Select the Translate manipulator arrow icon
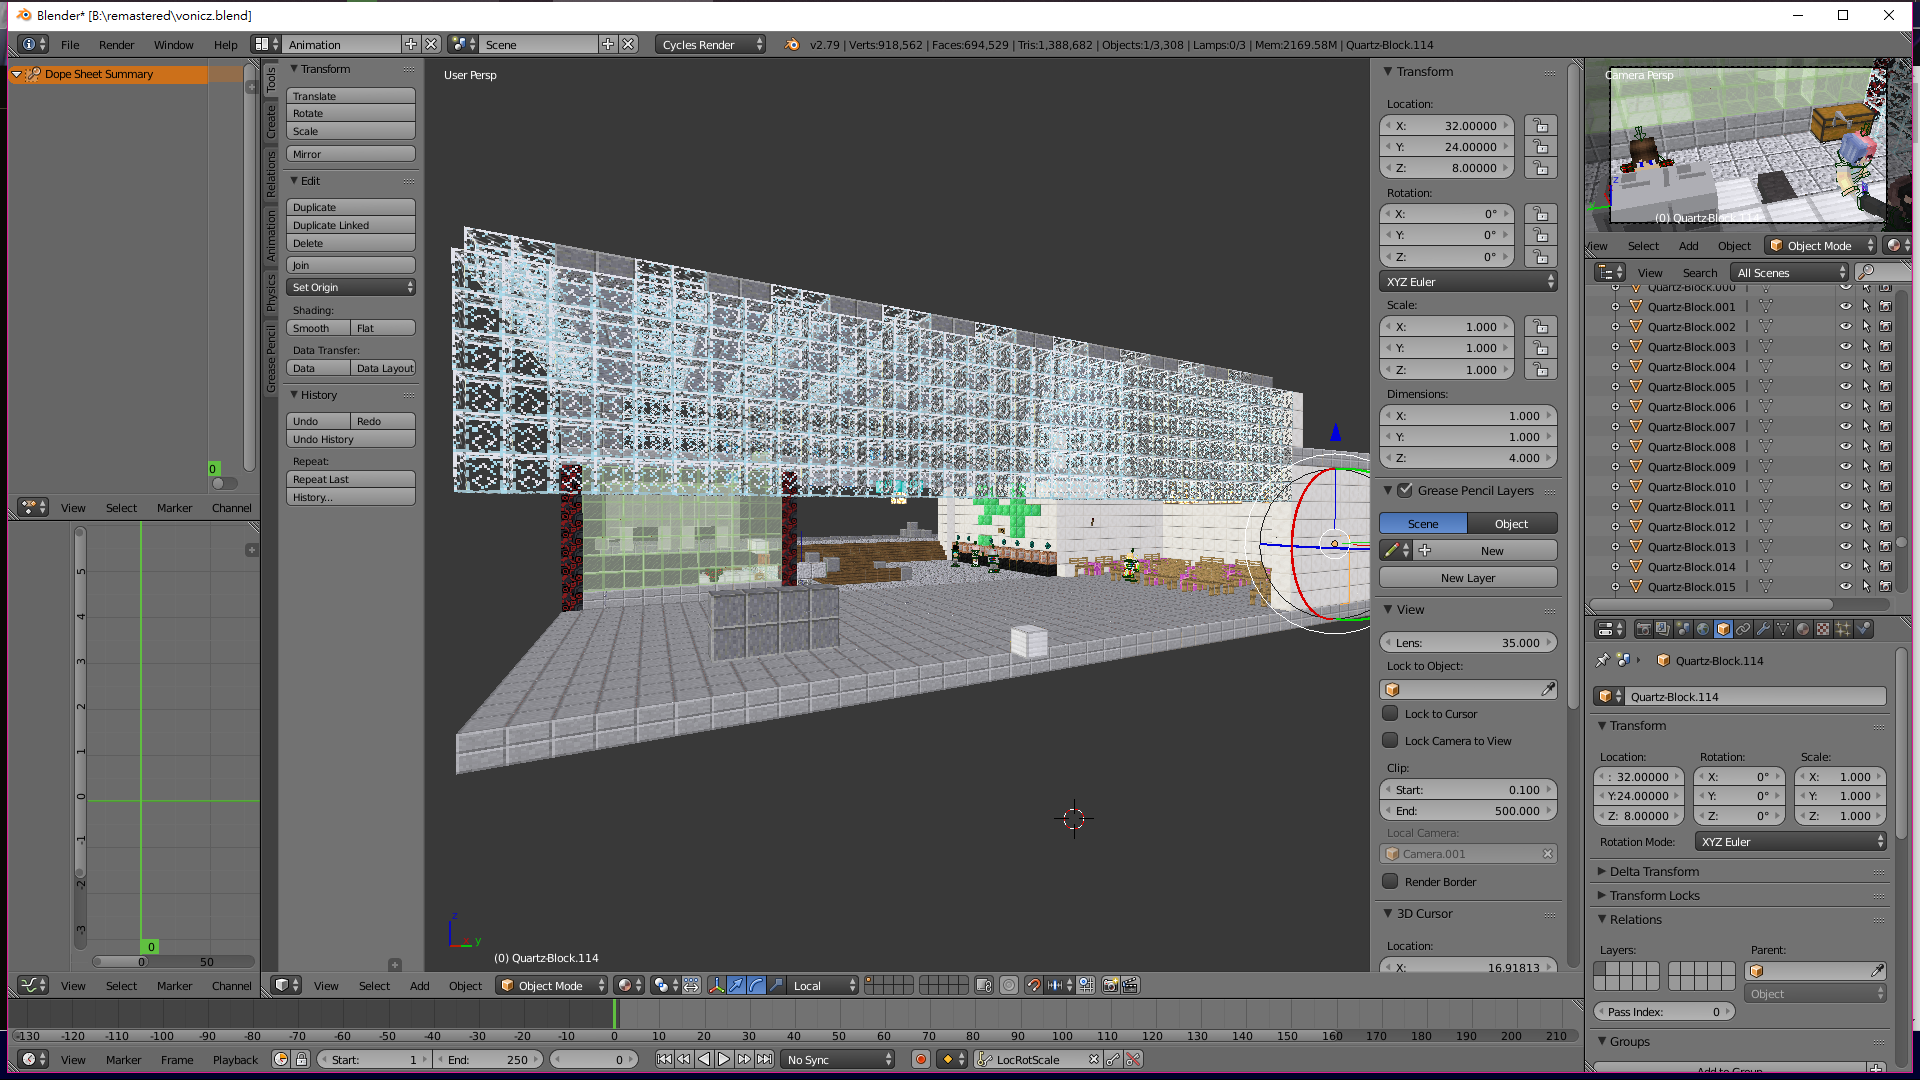The height and width of the screenshot is (1080, 1920). [x=736, y=986]
